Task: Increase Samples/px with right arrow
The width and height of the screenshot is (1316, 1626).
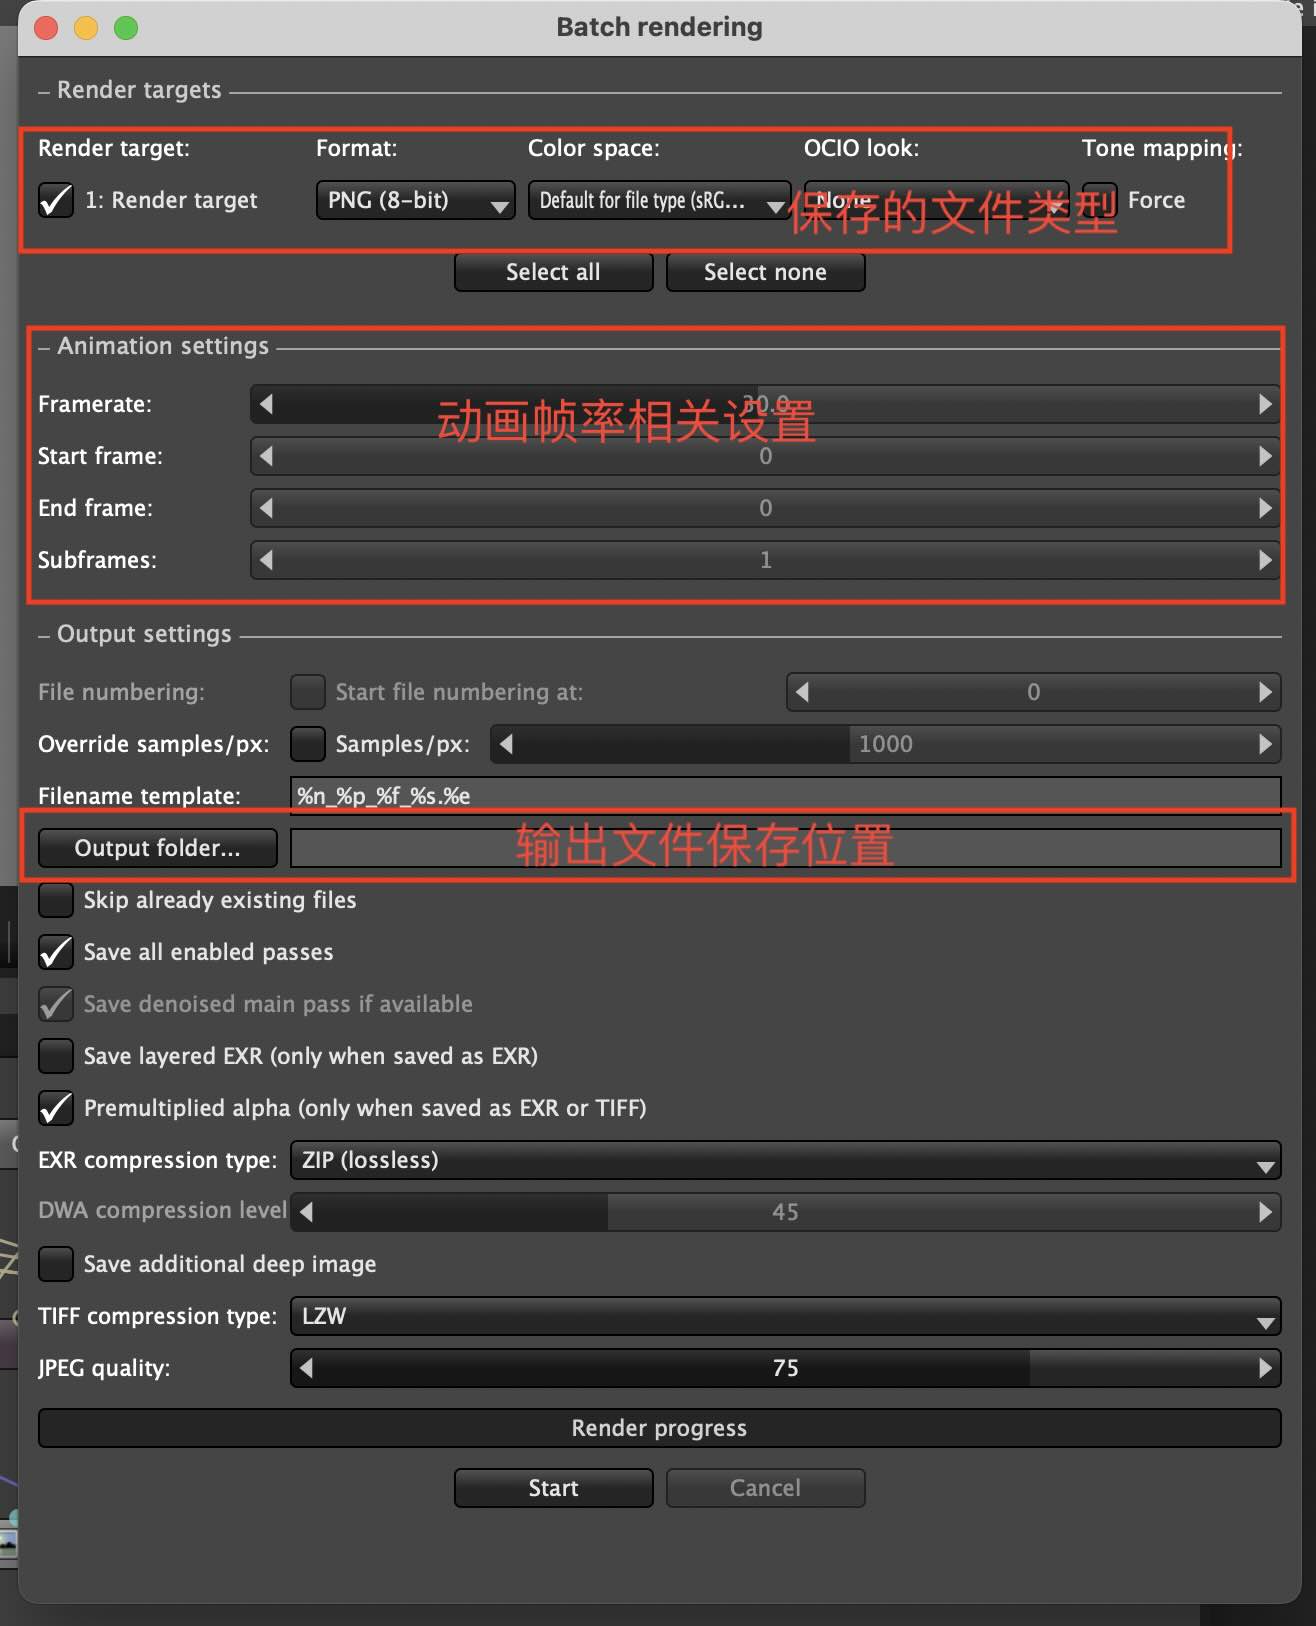Action: click(1265, 744)
